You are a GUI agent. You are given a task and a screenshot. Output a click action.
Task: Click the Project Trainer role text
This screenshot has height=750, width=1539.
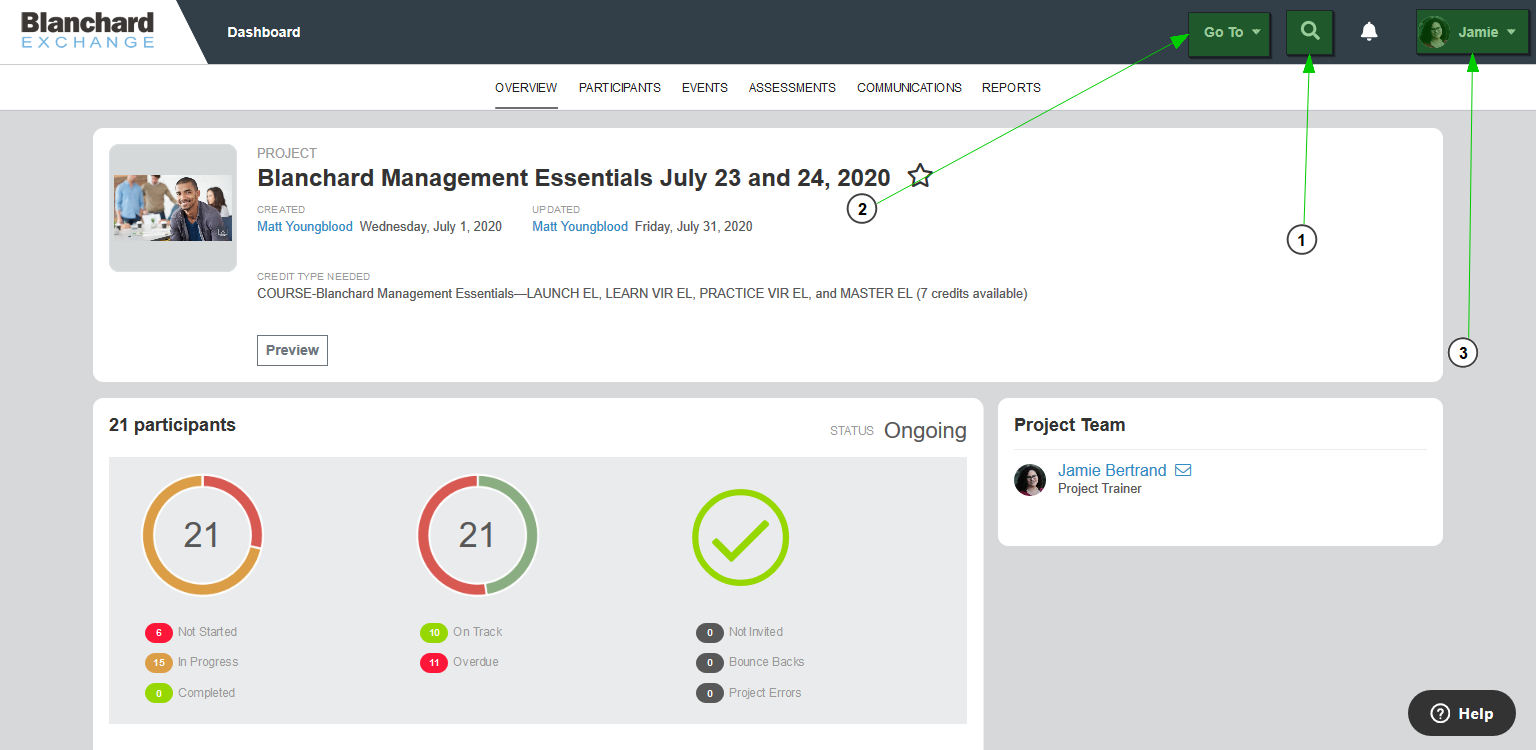point(1100,489)
